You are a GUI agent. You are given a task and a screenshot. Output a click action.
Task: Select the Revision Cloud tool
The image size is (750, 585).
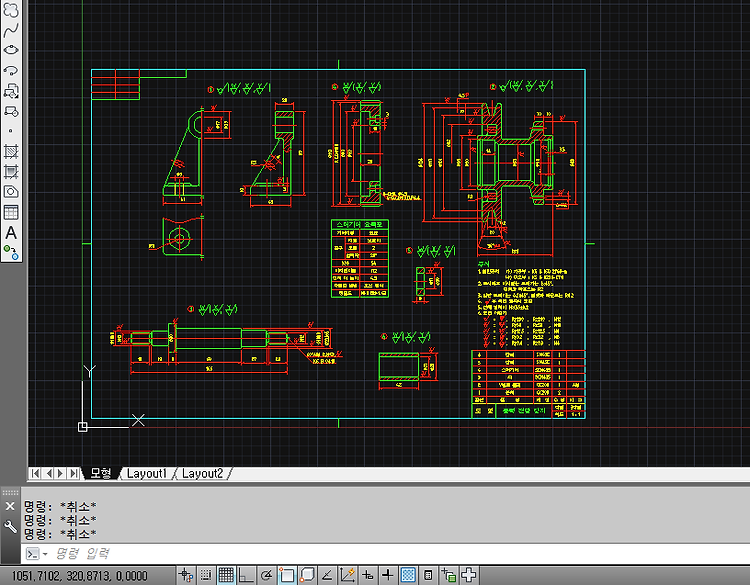pos(11,9)
